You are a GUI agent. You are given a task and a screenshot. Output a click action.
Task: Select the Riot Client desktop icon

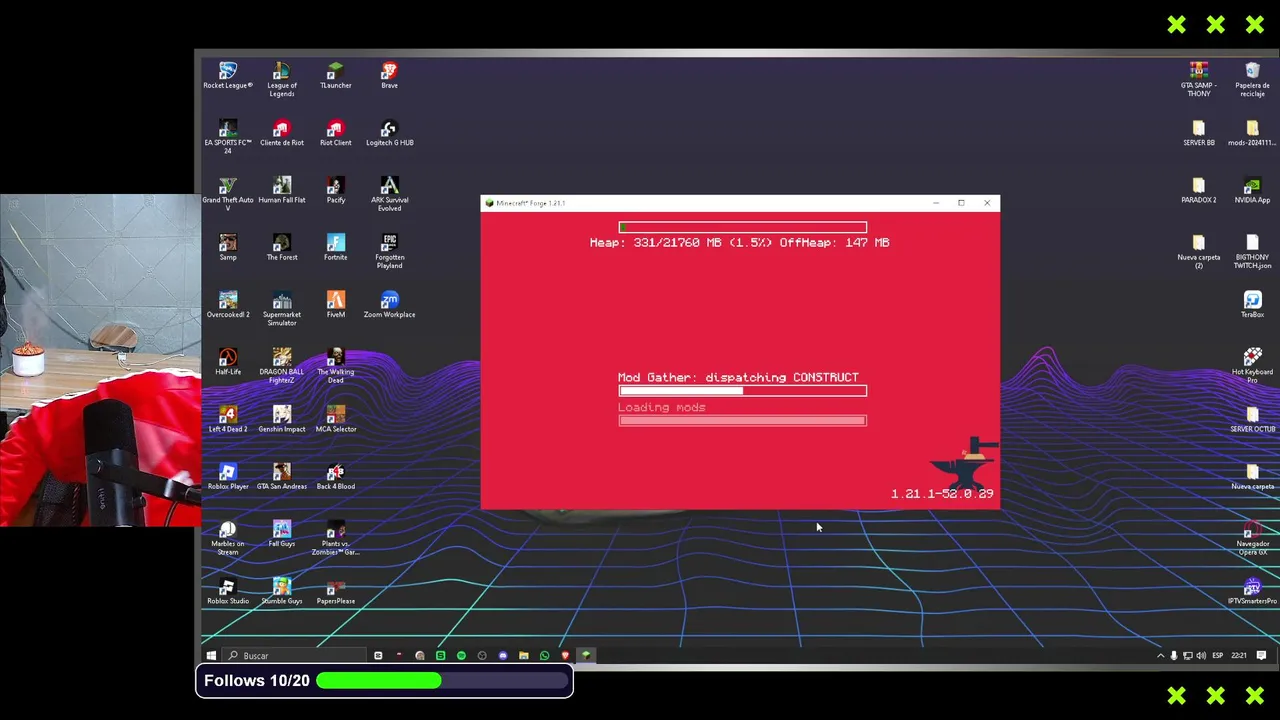[336, 133]
